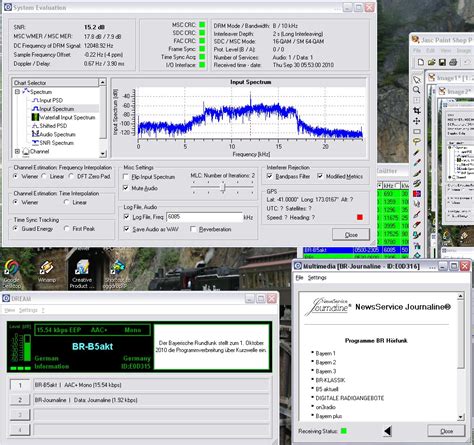Open the ? help menu in DREAM

43,310
